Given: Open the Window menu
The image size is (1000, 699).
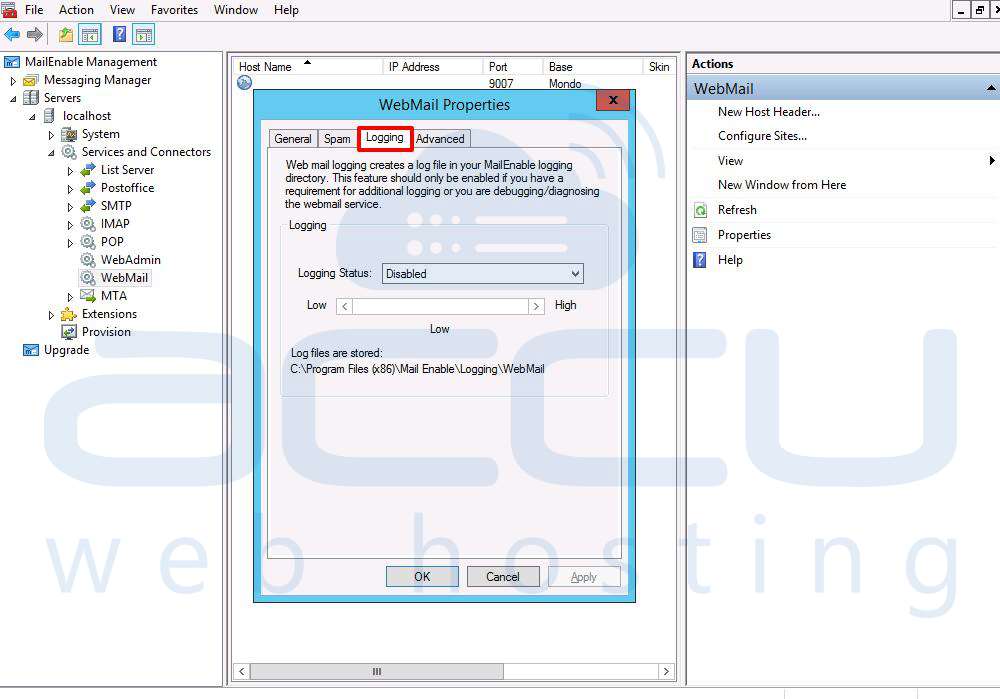Looking at the screenshot, I should pos(235,10).
